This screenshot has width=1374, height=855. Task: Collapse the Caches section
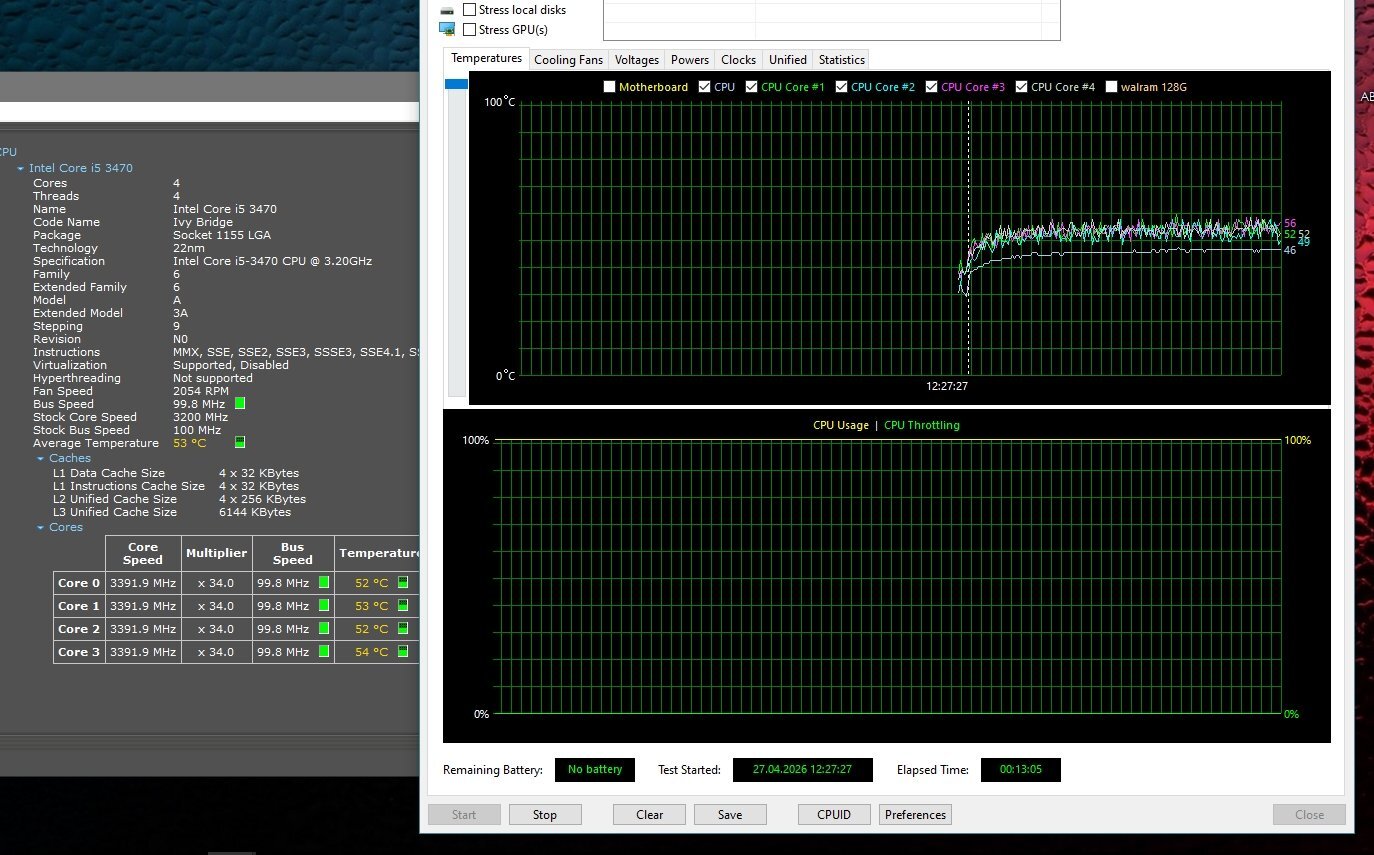41,458
